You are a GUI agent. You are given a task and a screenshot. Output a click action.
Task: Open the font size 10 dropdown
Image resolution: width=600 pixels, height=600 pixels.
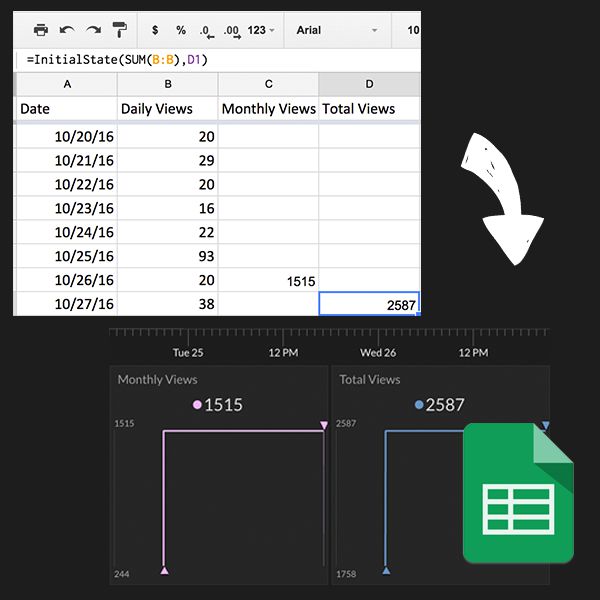pos(412,30)
